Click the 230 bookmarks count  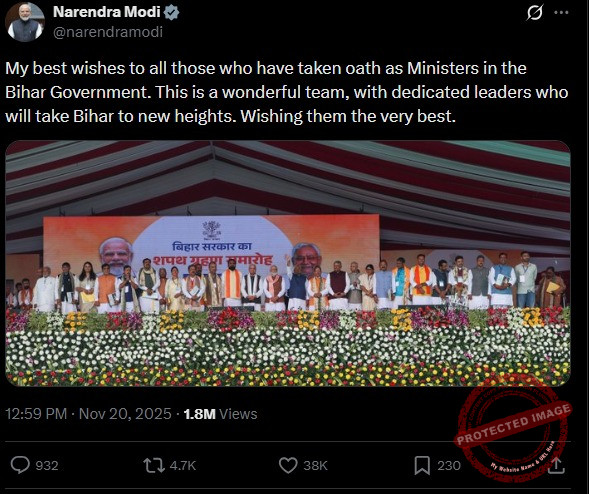tap(449, 466)
